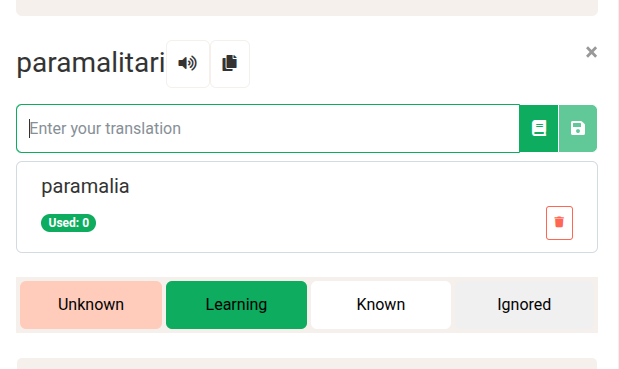Click the white Known button
The height and width of the screenshot is (369, 619).
click(381, 305)
